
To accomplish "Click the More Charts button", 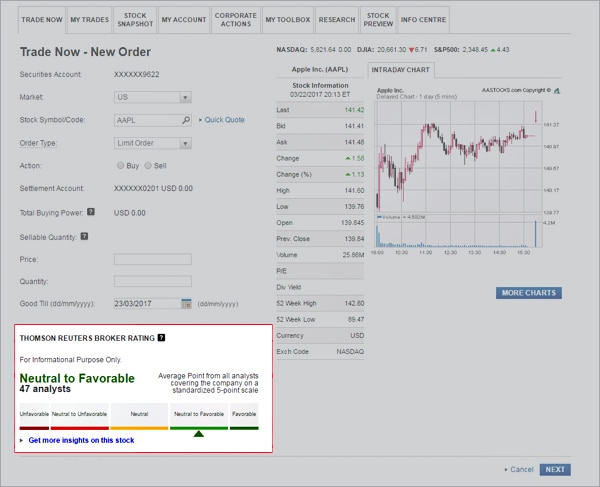I will (x=528, y=293).
